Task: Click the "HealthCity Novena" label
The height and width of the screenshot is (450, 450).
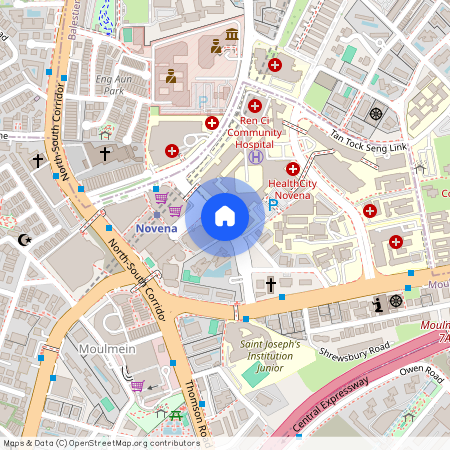Action: (292, 189)
